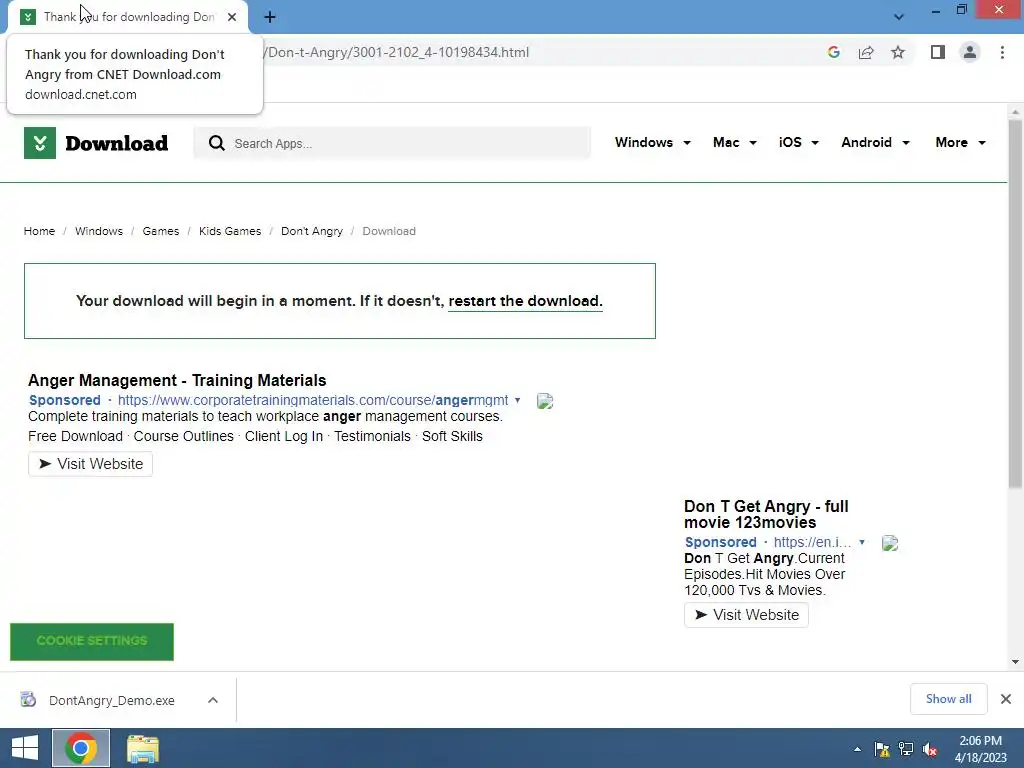Expand the Android dropdown menu

(875, 142)
